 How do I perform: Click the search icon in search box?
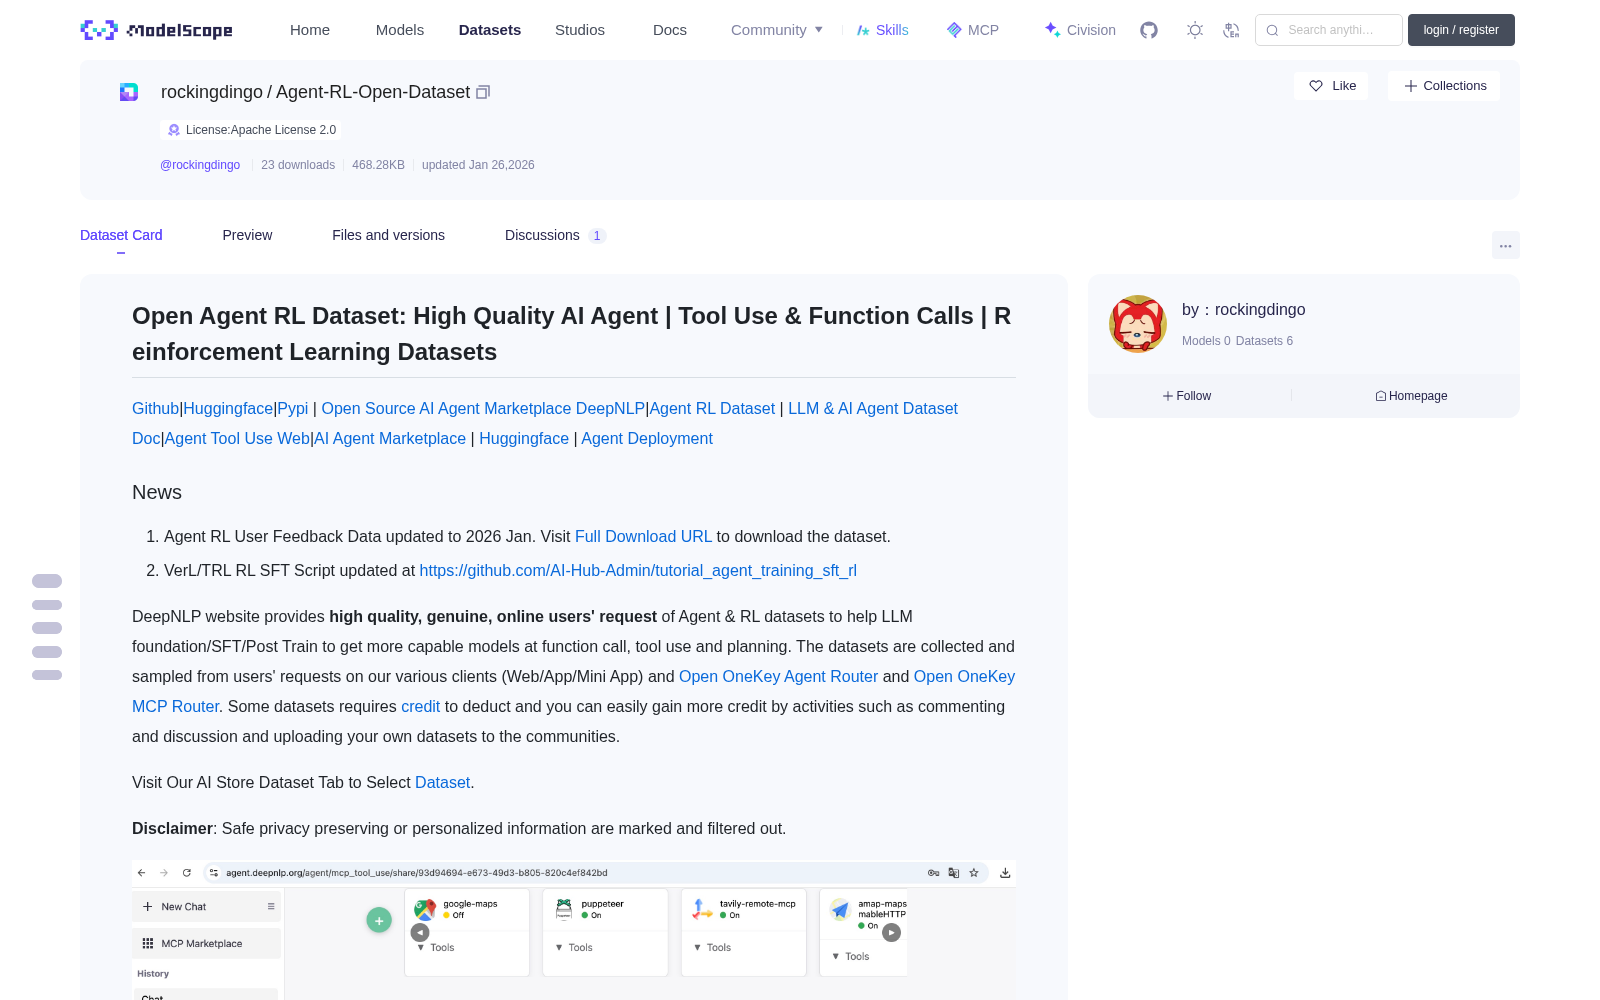coord(1272,30)
